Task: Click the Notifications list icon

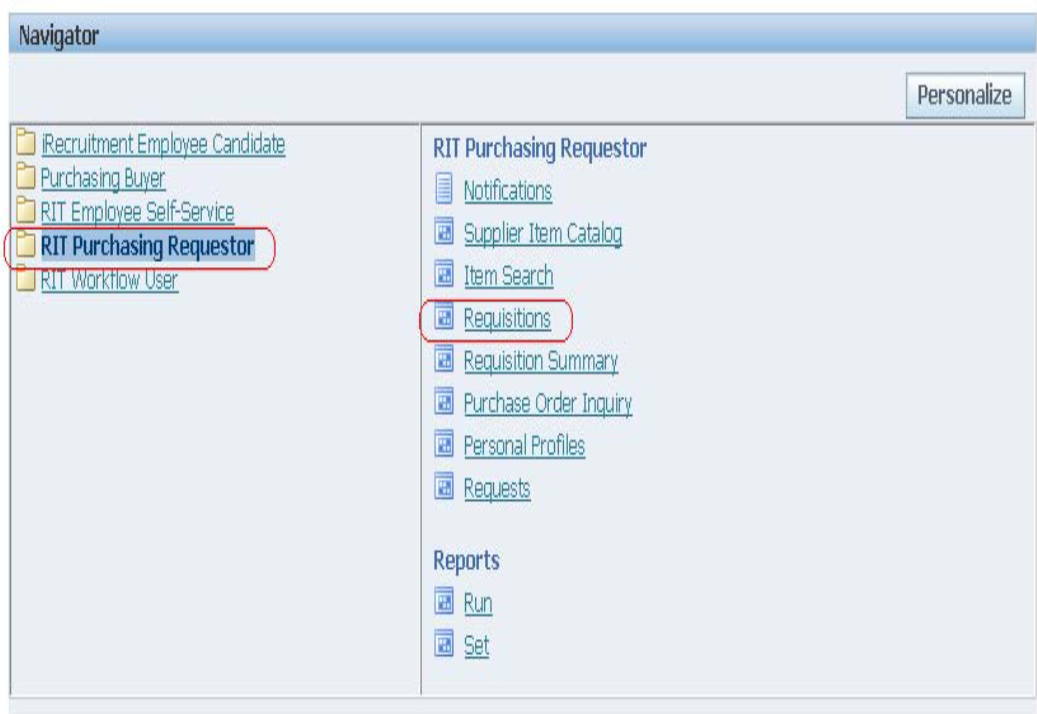Action: point(444,190)
